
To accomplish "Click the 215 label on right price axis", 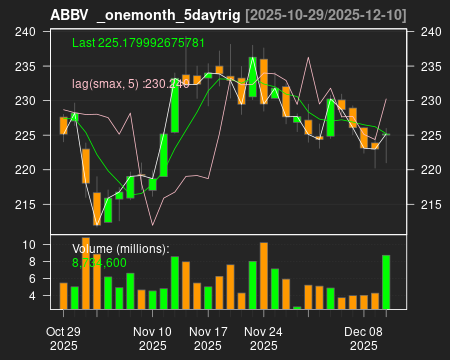I will click(431, 204).
